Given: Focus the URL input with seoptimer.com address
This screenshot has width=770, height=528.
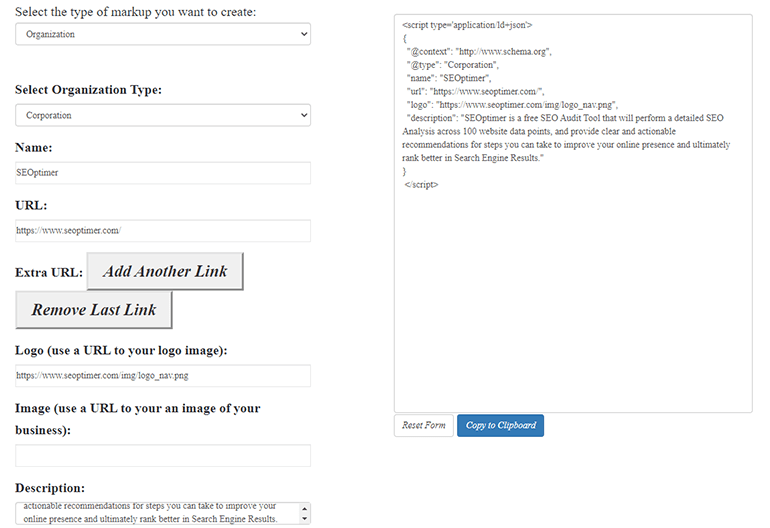Looking at the screenshot, I should 162,231.
